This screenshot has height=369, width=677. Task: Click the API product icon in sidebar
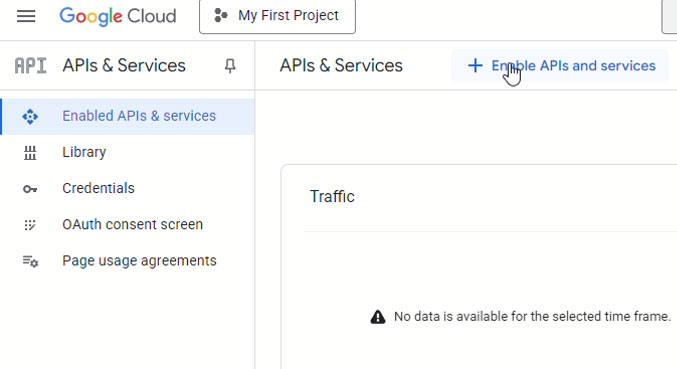pos(30,66)
